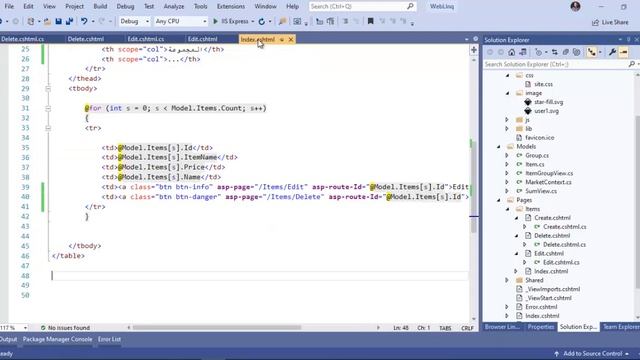
Task: Expand the js folder
Action: [507, 120]
